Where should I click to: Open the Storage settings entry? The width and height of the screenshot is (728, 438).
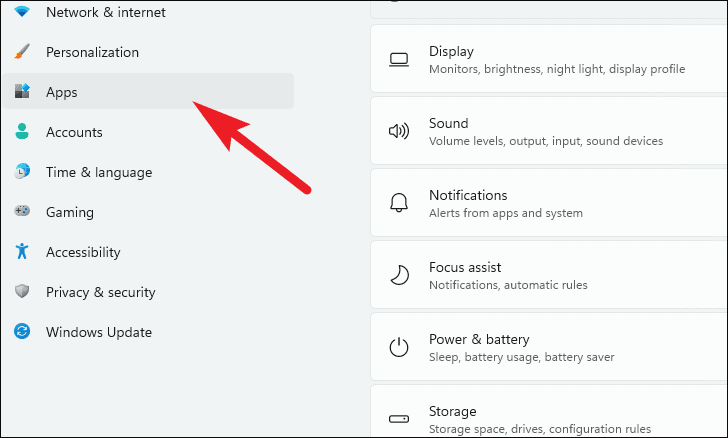coord(549,411)
